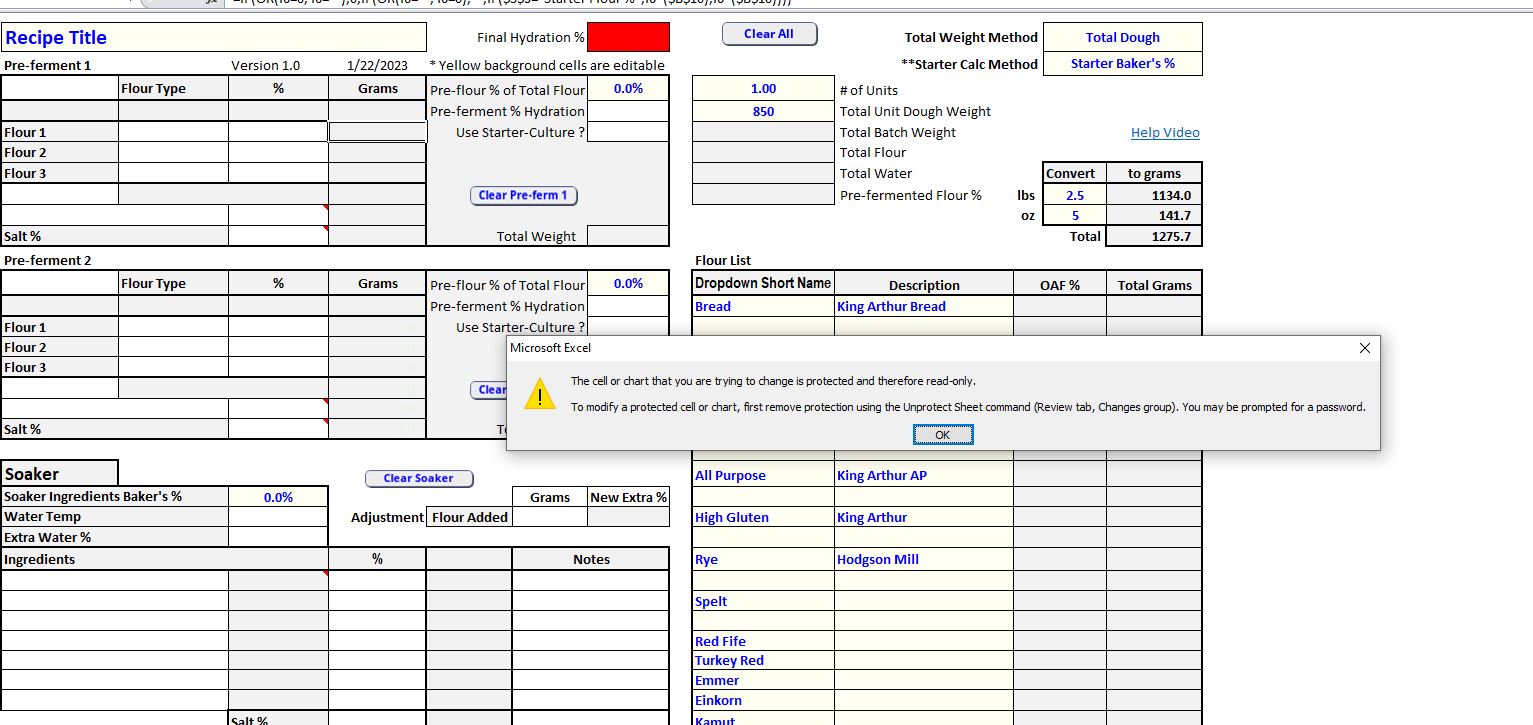The image size is (1533, 725).
Task: Select the lbs convert value 2.5
Action: click(x=1075, y=195)
